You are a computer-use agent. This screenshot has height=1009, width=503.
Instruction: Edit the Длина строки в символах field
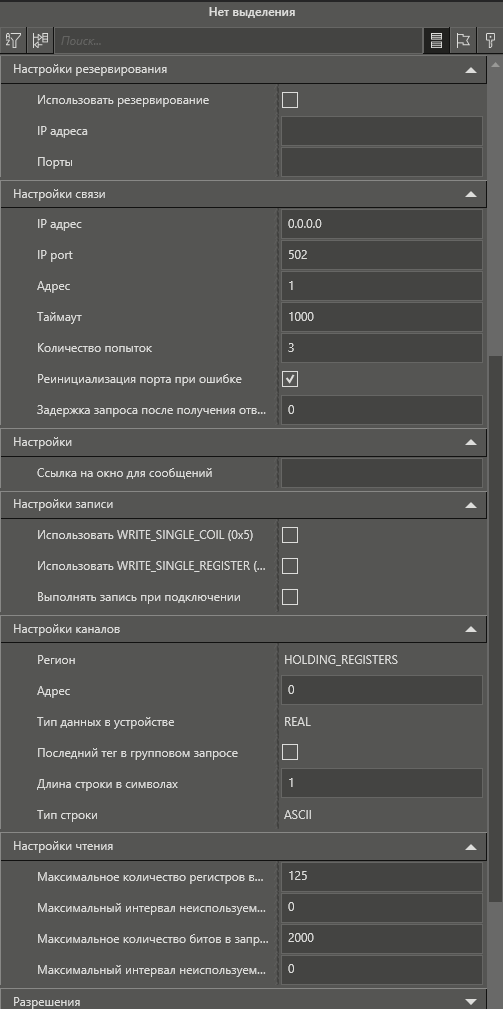pyautogui.click(x=382, y=784)
